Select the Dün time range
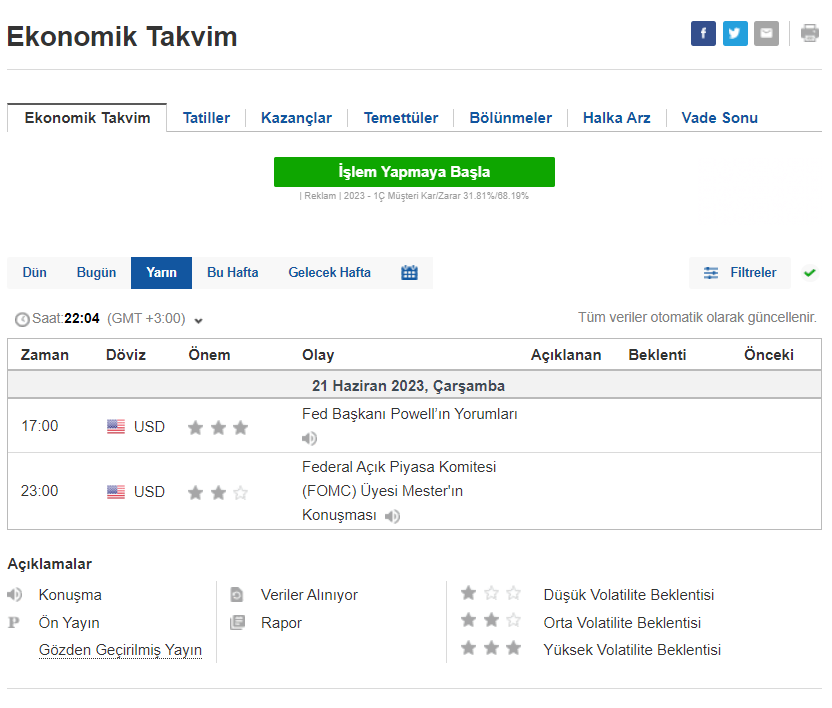This screenshot has width=832, height=708. [x=35, y=273]
